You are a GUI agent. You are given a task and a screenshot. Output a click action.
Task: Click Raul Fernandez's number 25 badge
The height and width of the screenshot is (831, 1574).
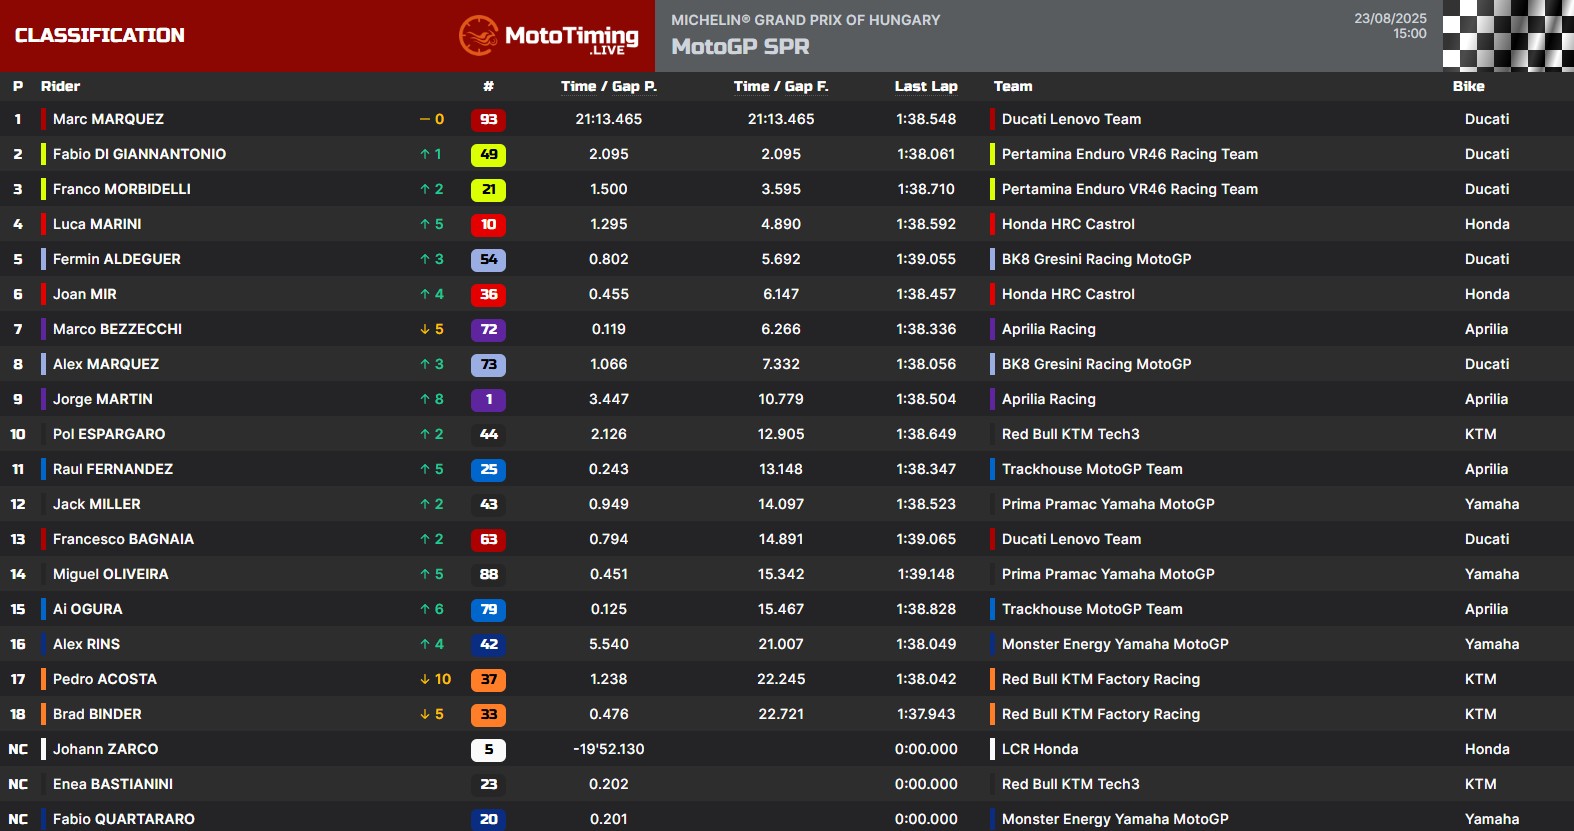(488, 470)
